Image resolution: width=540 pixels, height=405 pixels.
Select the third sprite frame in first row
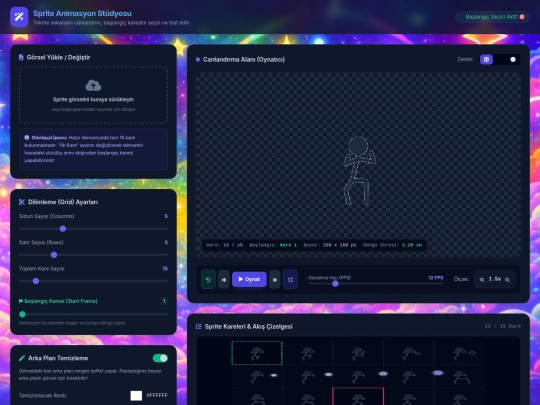358,353
